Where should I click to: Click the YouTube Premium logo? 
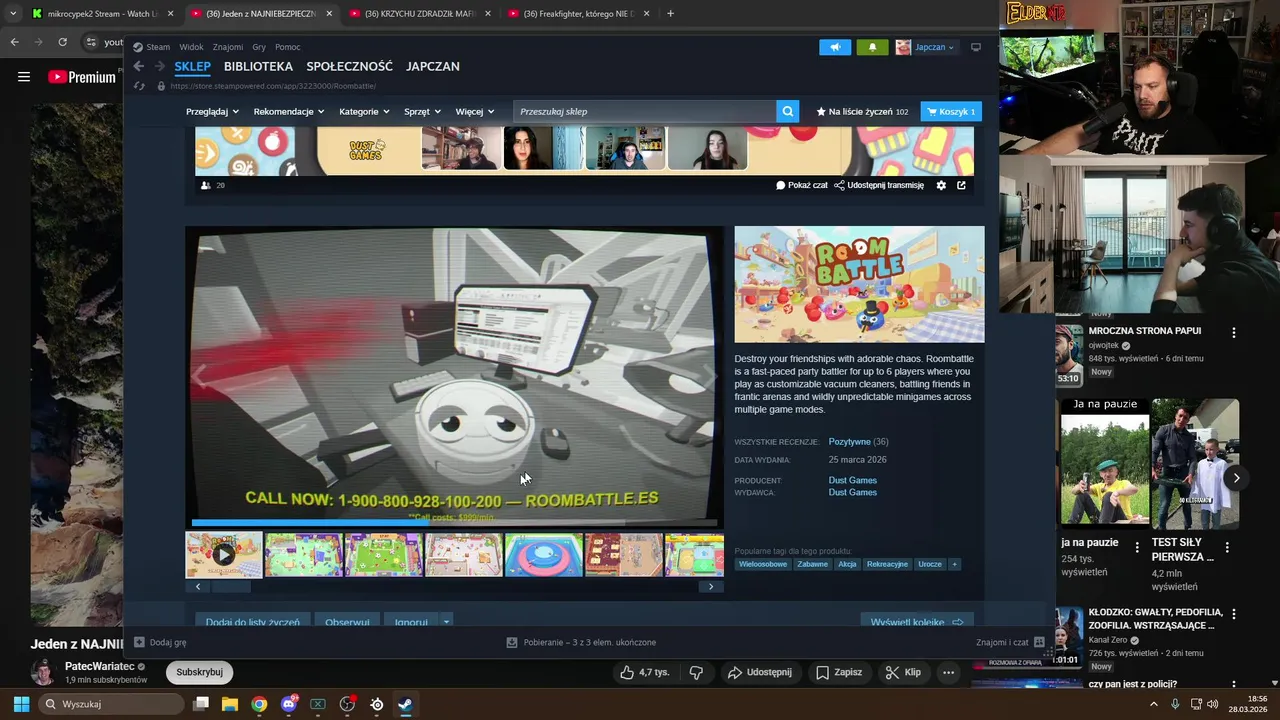pos(82,77)
